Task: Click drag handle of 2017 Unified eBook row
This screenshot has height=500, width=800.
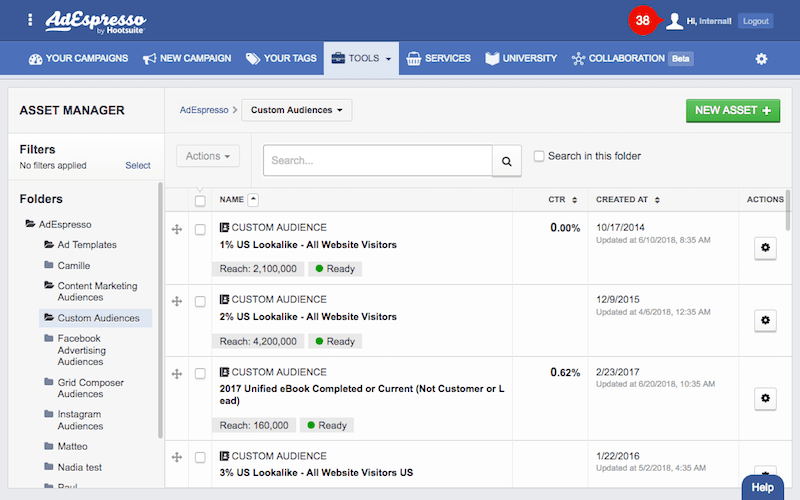Action: (x=177, y=374)
